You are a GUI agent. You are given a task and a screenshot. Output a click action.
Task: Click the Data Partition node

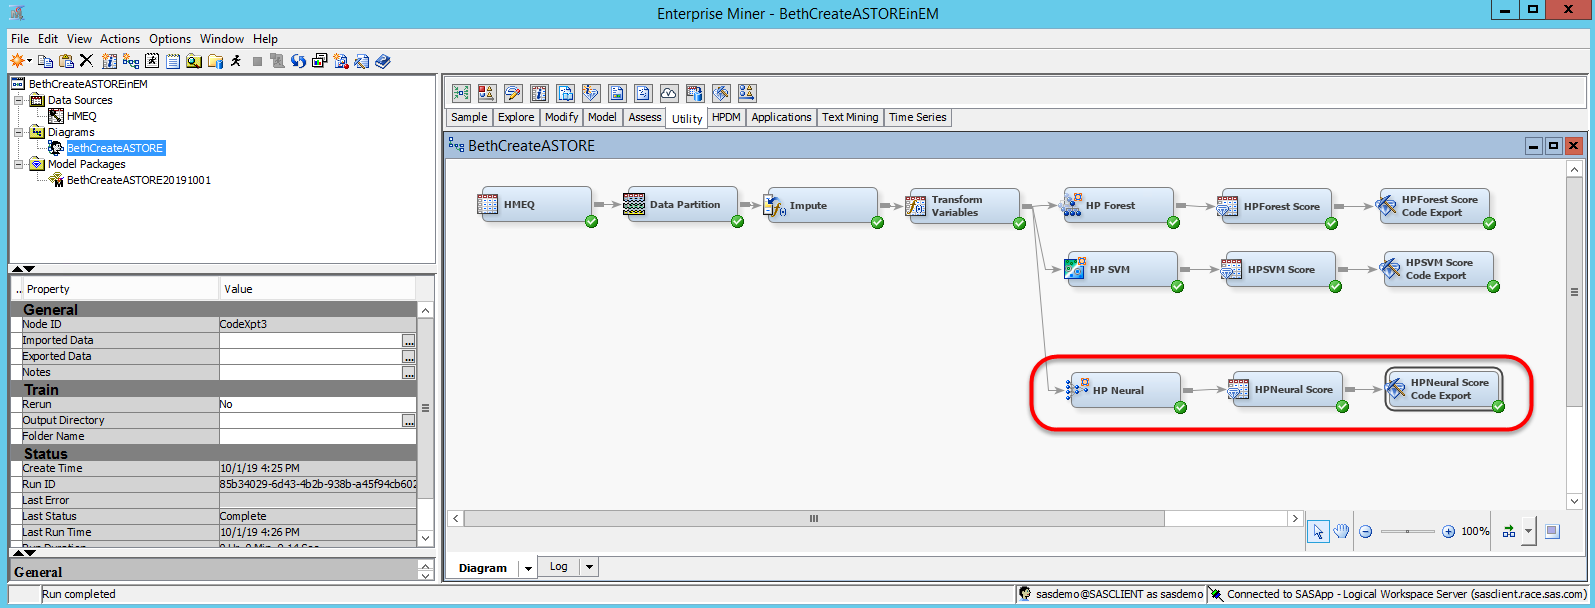683,205
